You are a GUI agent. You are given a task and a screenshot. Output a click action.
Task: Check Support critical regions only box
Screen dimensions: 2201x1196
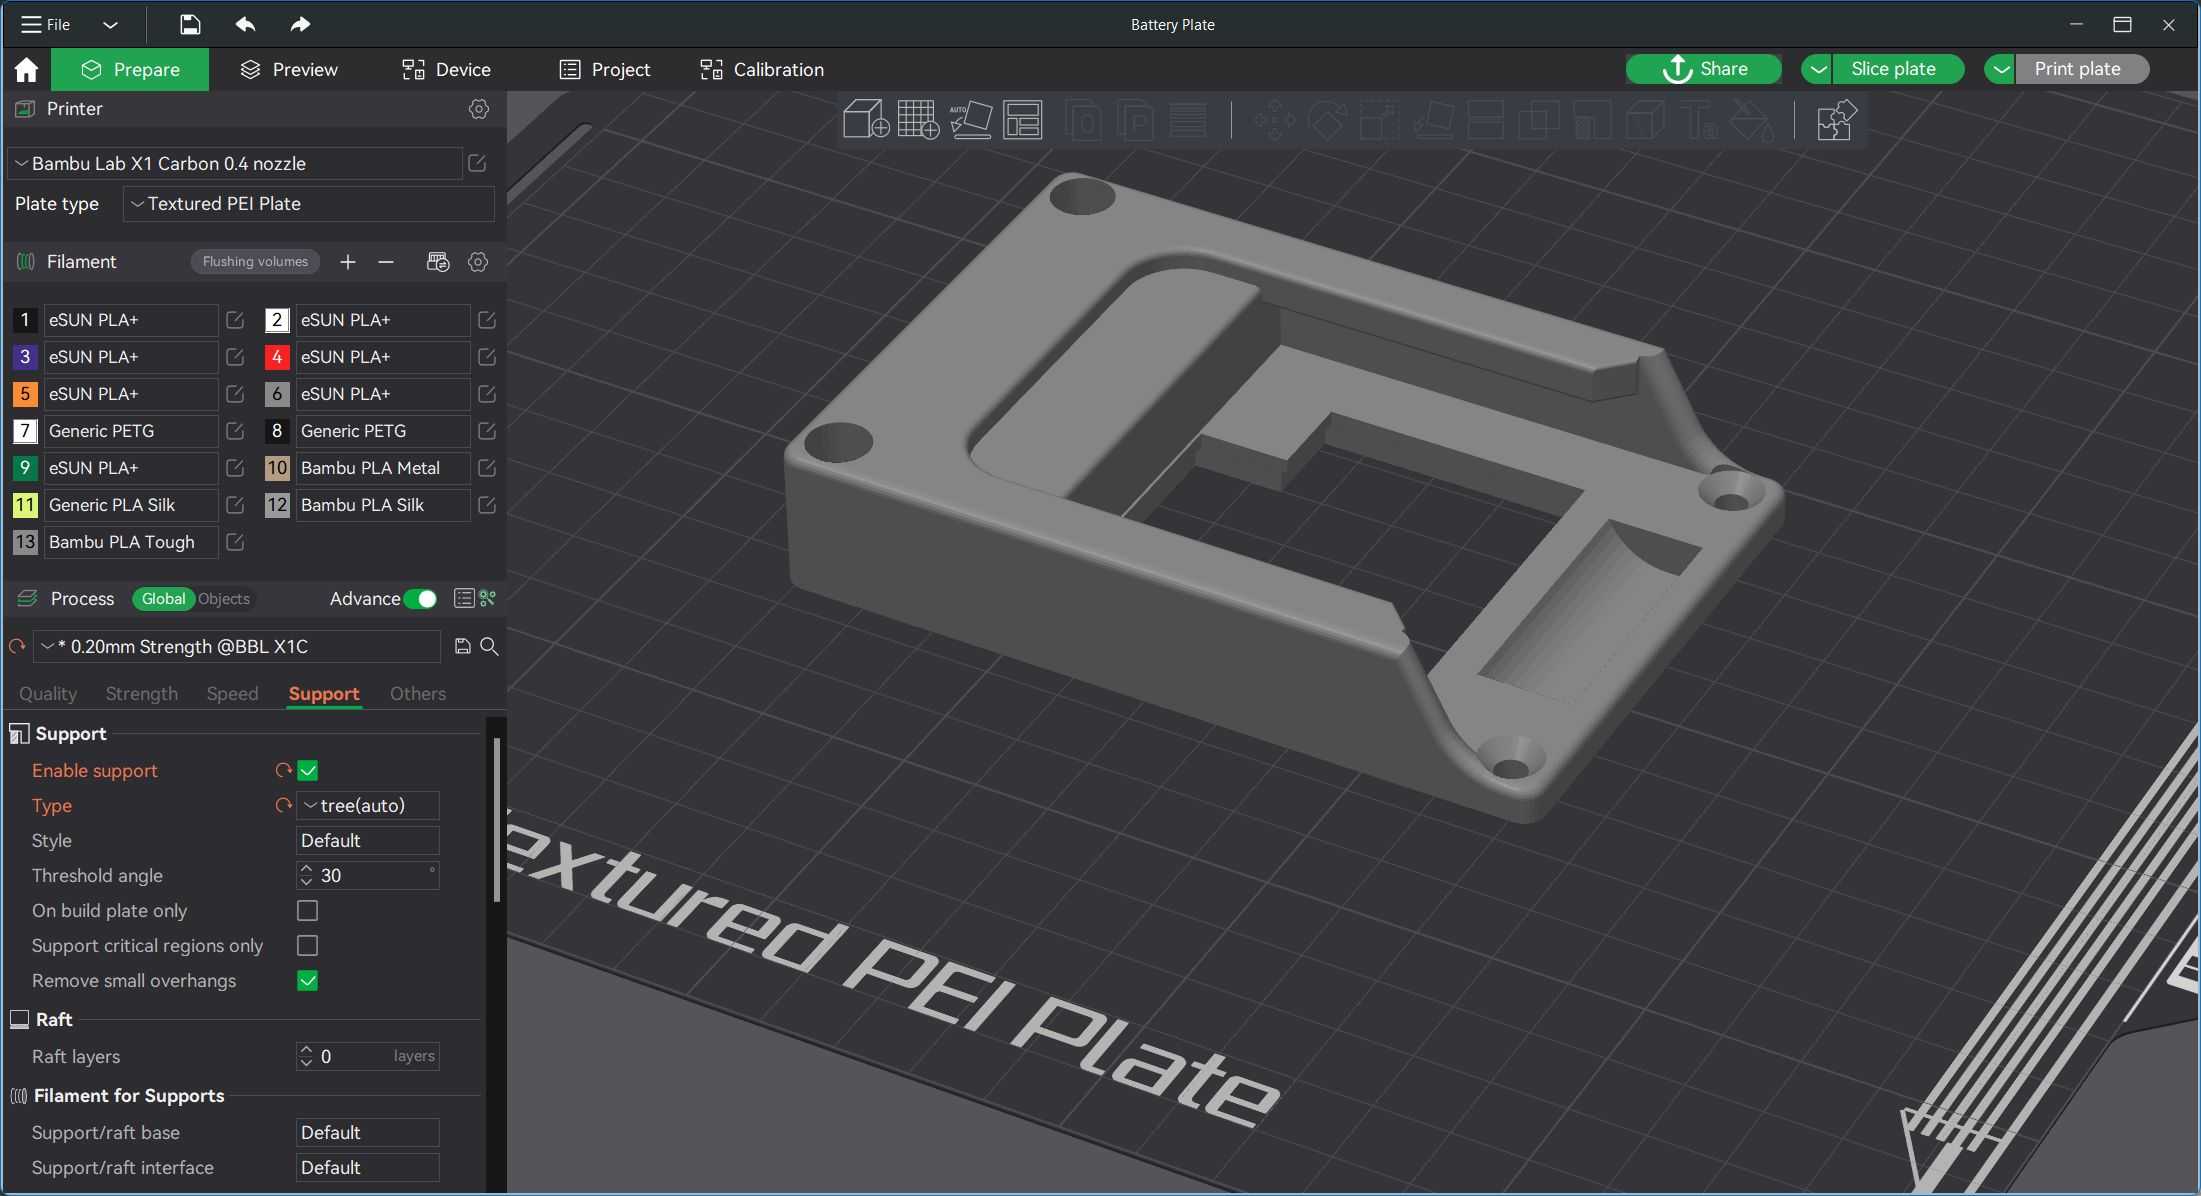[x=308, y=945]
